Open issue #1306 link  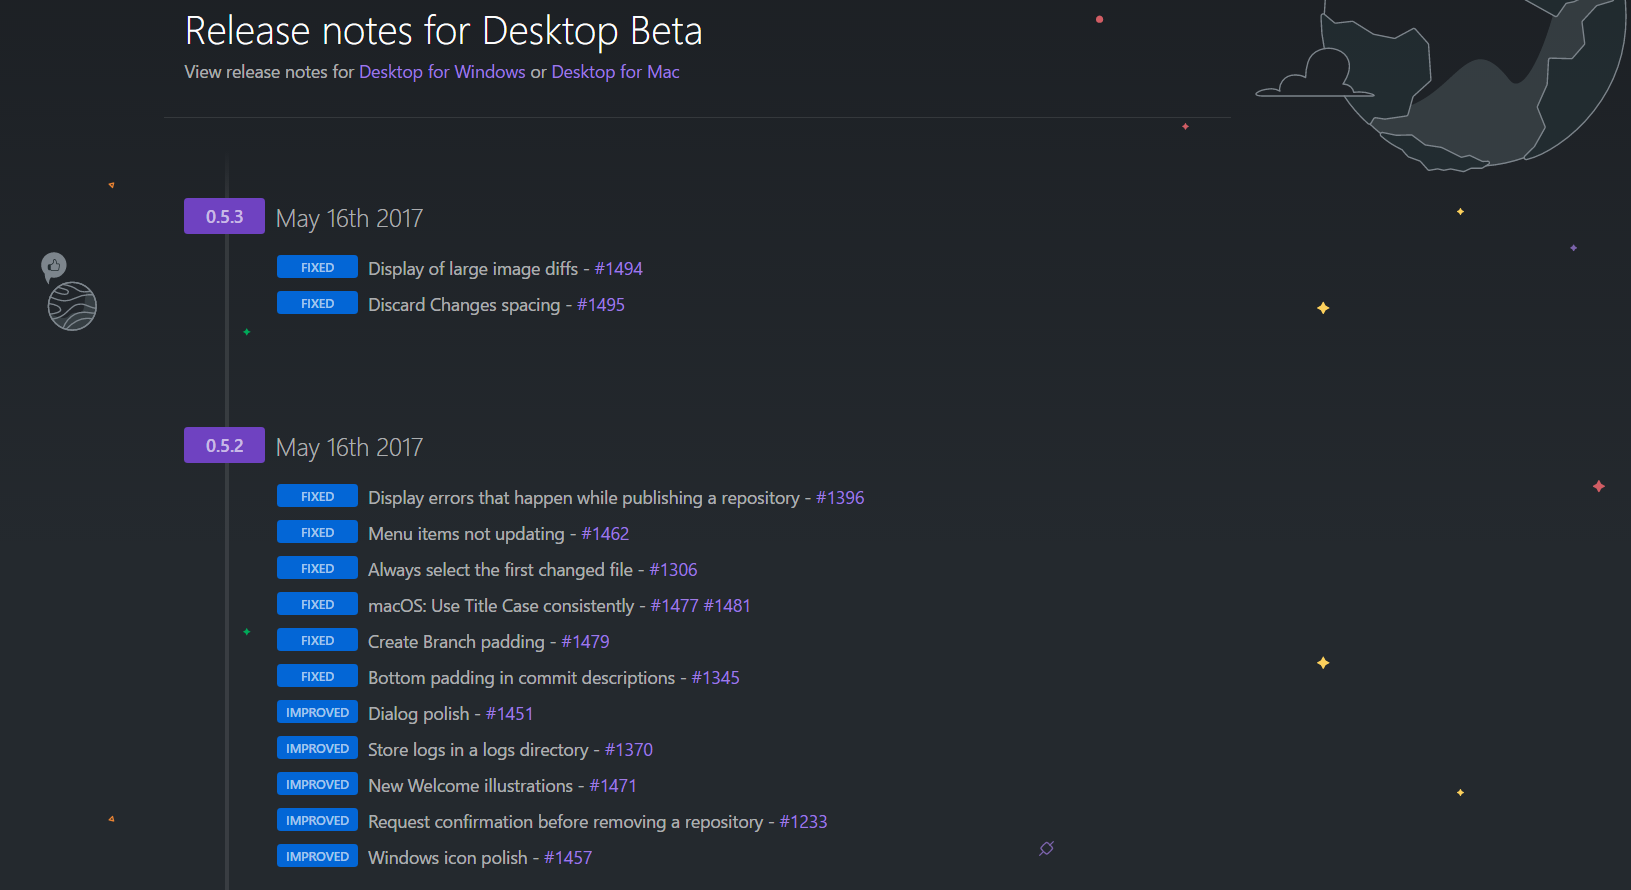coord(673,570)
